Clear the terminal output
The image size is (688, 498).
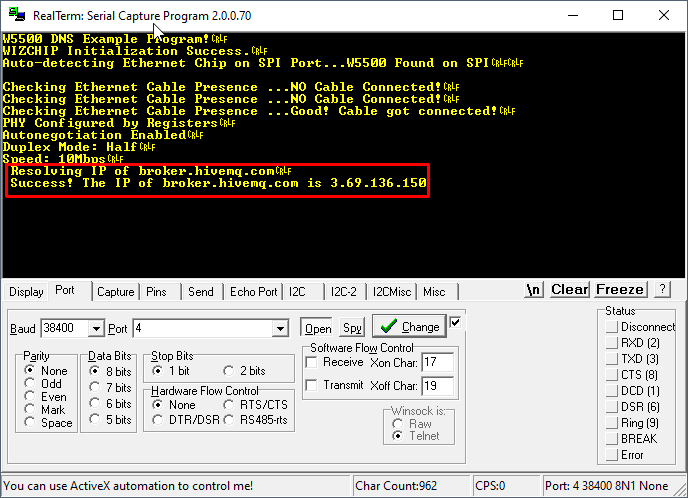(x=570, y=290)
